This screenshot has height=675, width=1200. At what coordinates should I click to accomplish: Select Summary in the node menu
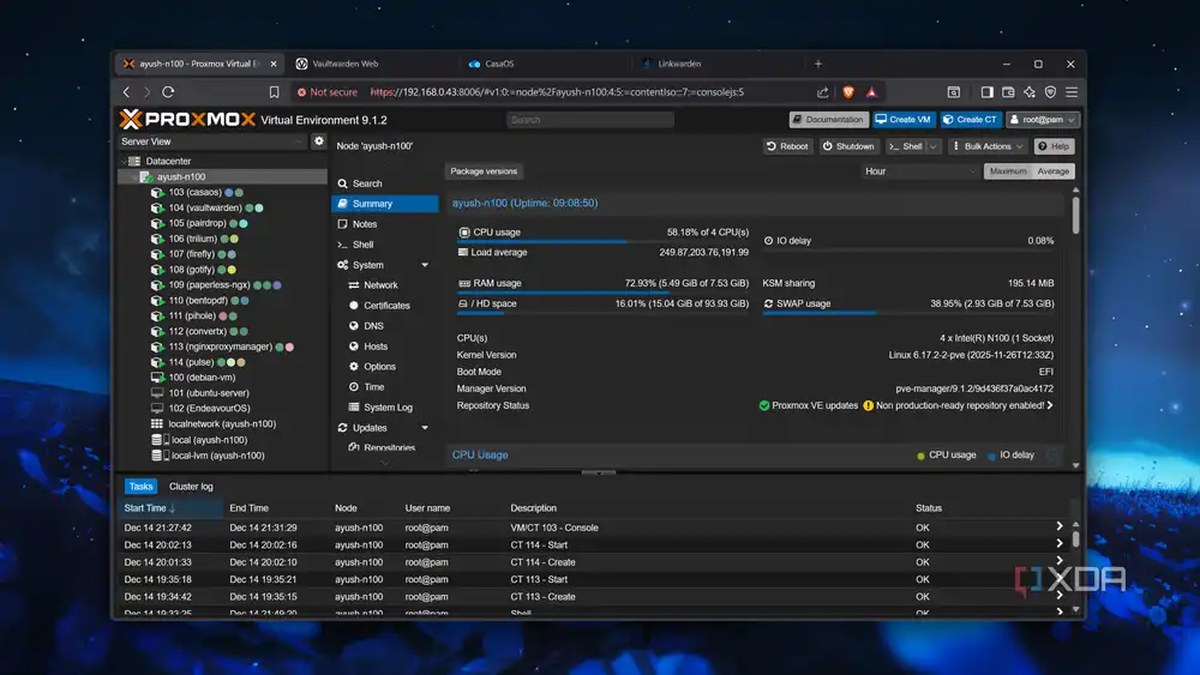tap(385, 204)
